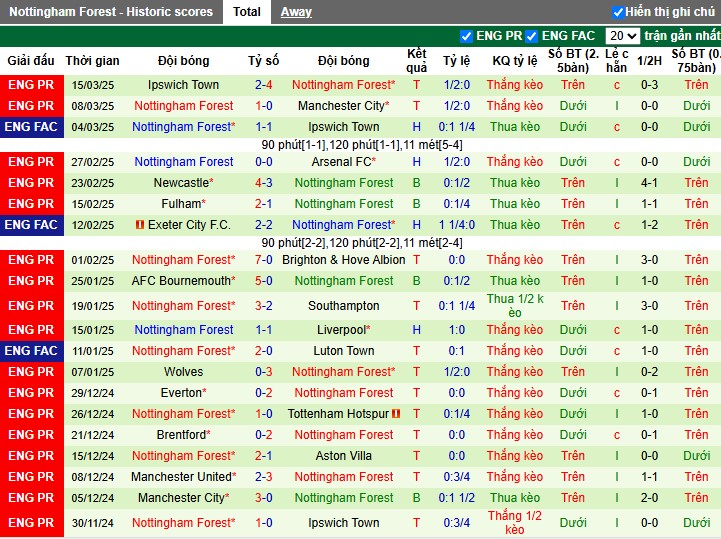Open Brentford team link
The width and height of the screenshot is (721, 539).
click(x=183, y=435)
